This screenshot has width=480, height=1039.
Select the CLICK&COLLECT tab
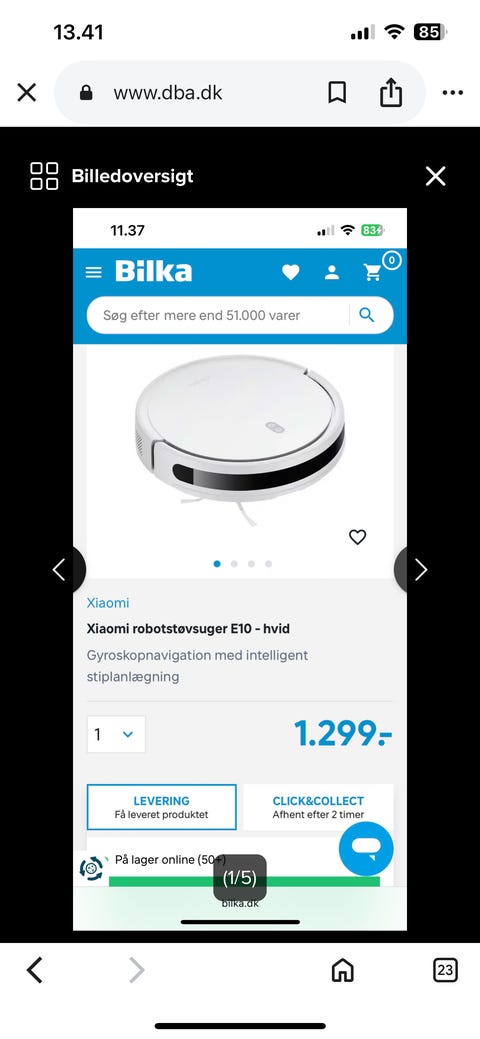(x=318, y=807)
